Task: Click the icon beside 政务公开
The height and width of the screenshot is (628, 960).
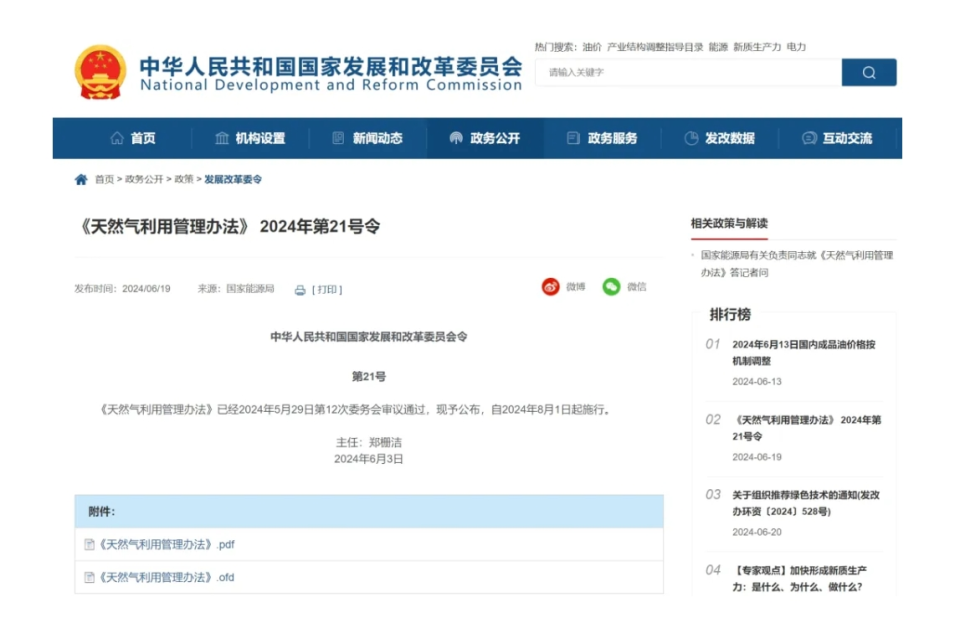Action: point(456,138)
